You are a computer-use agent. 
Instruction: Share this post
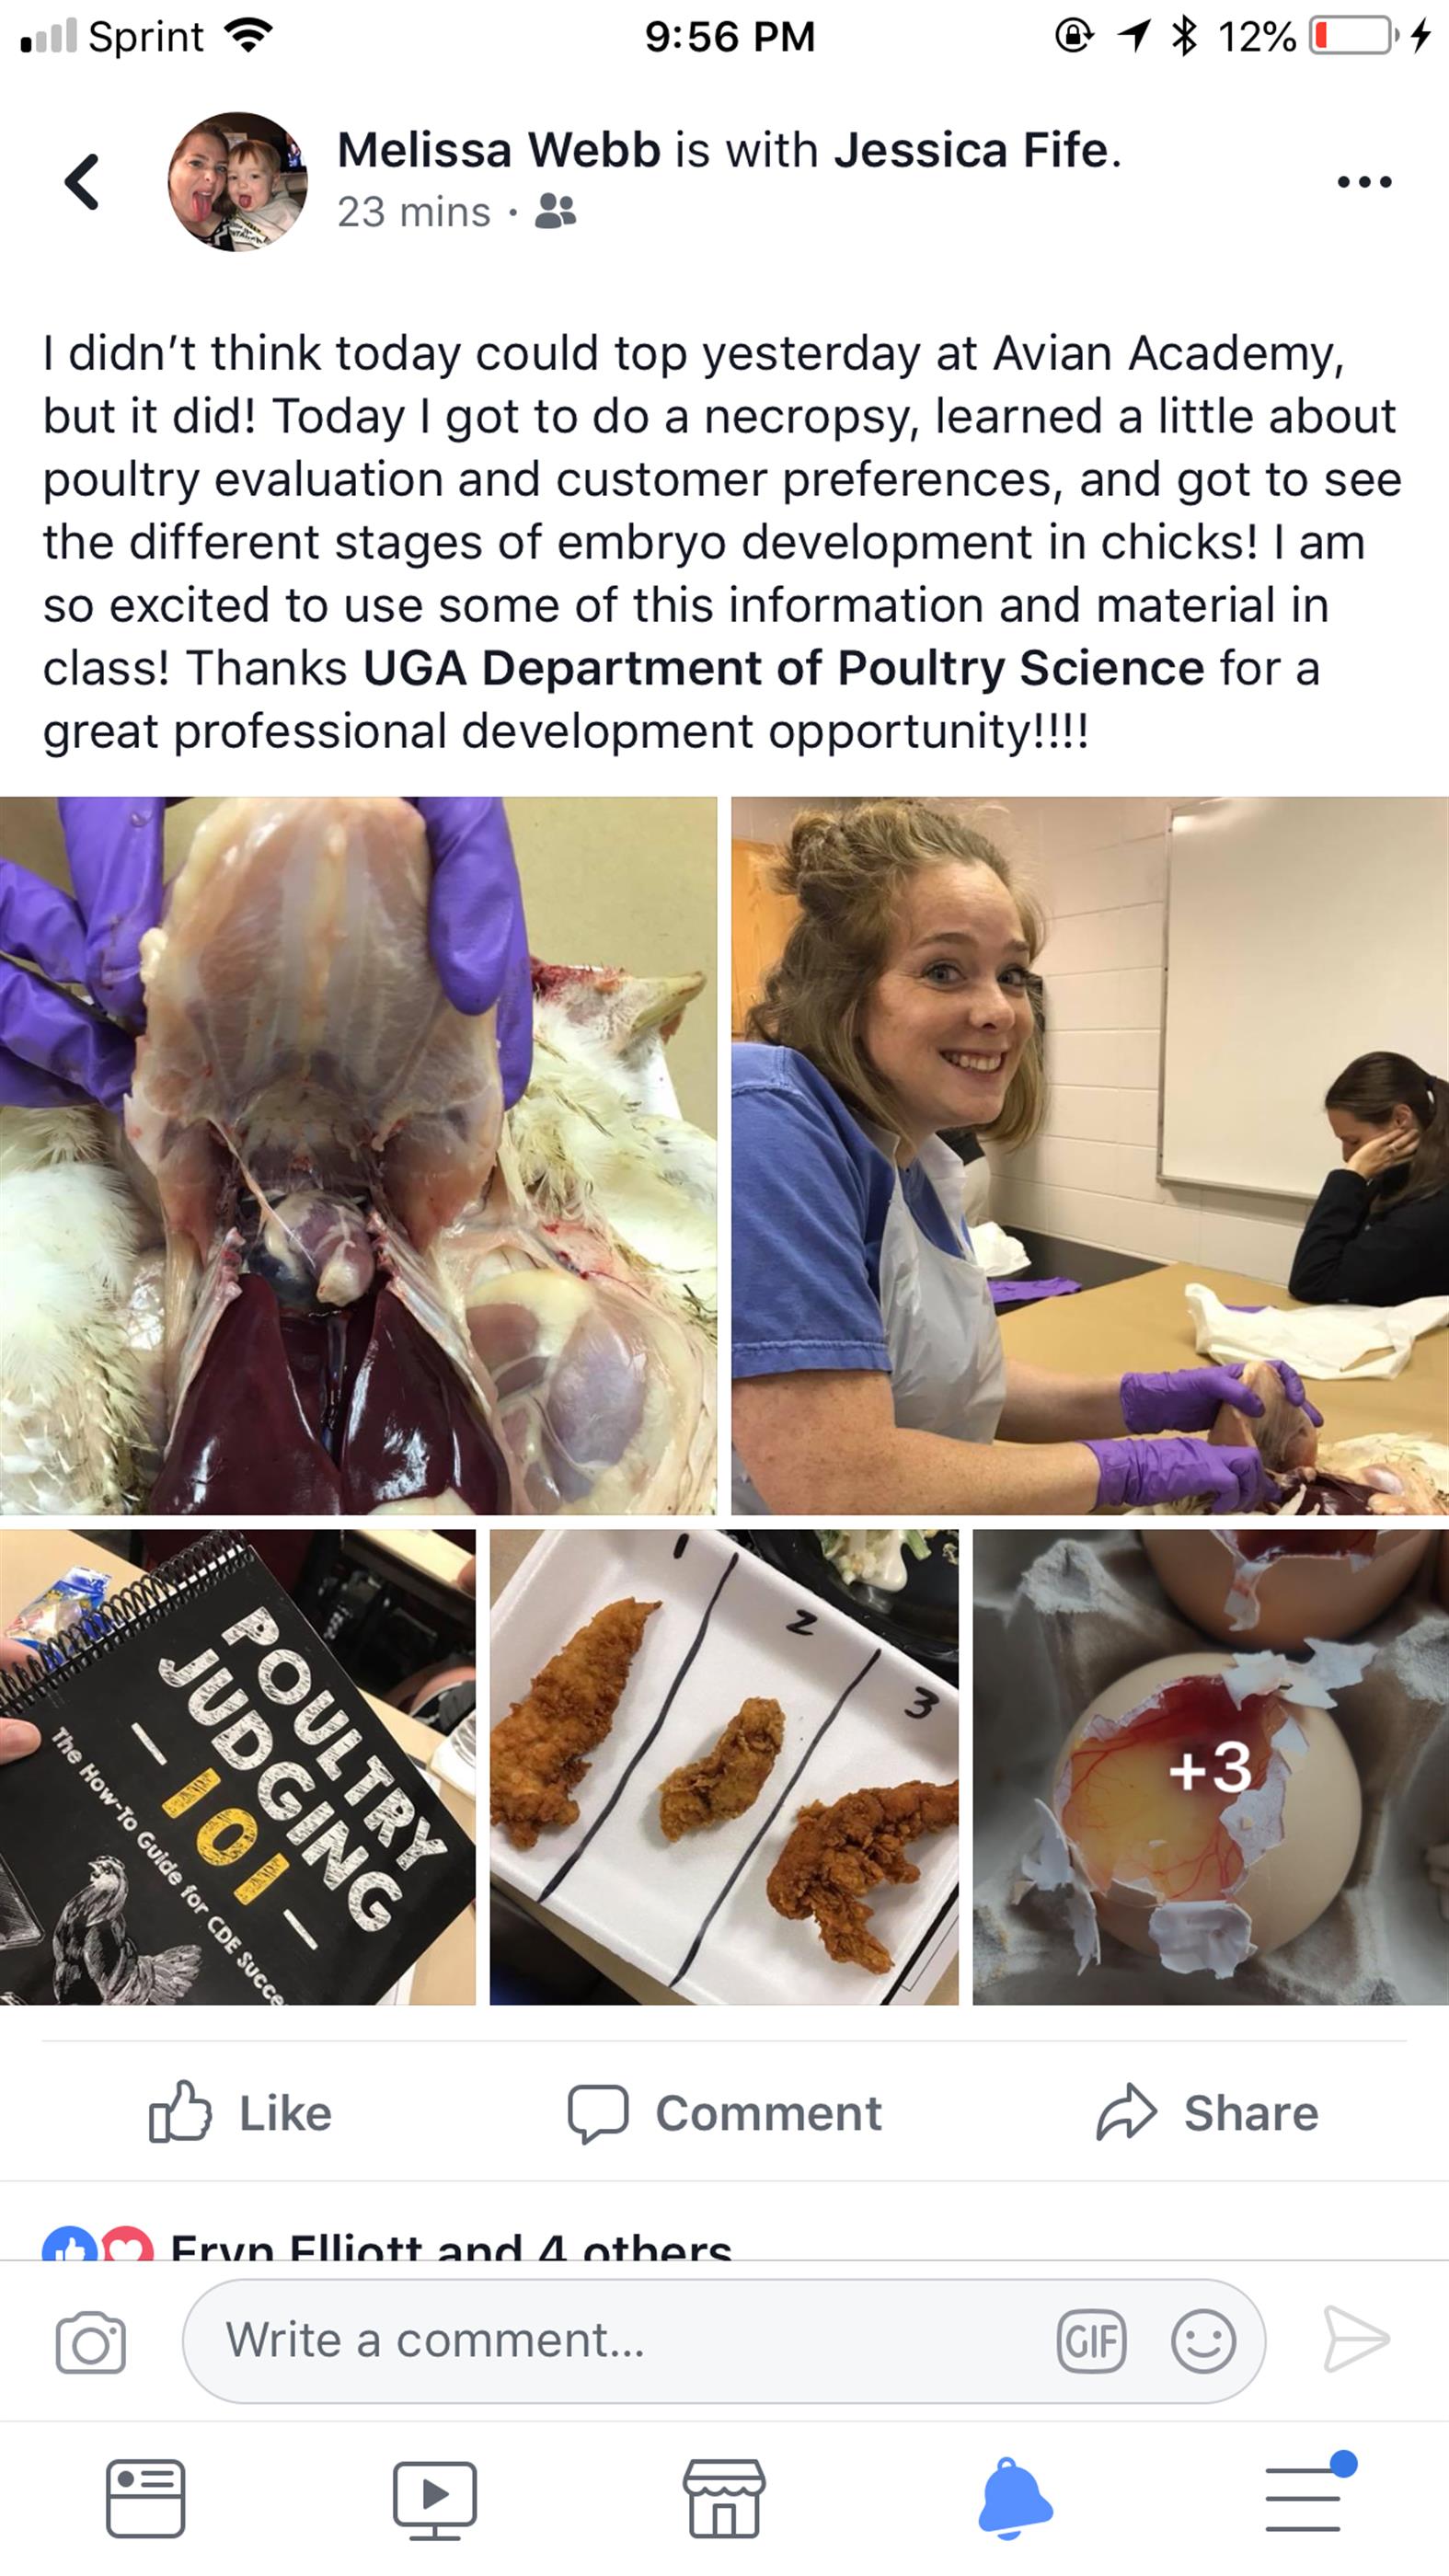[x=1207, y=2113]
